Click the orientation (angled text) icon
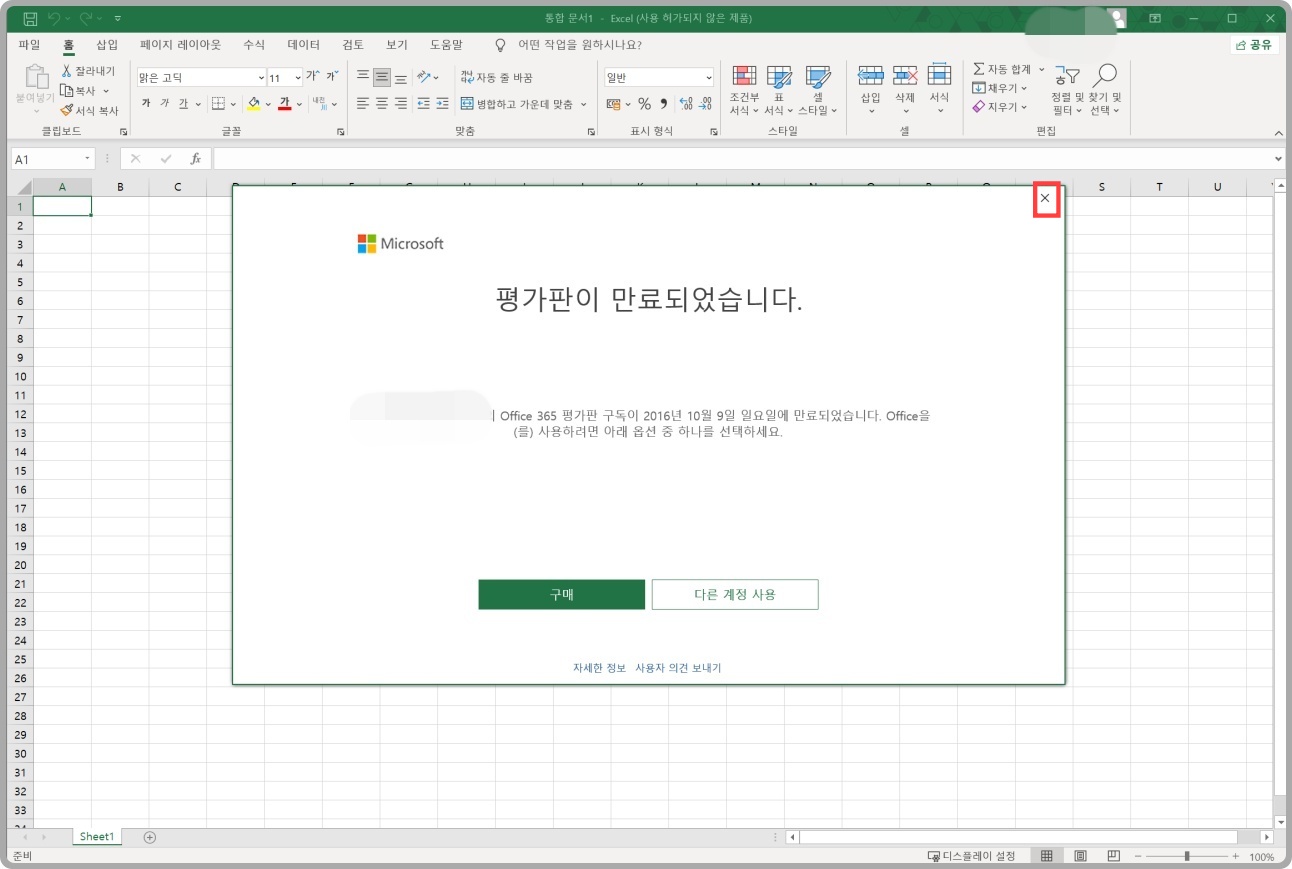This screenshot has height=869, width=1292. point(424,77)
